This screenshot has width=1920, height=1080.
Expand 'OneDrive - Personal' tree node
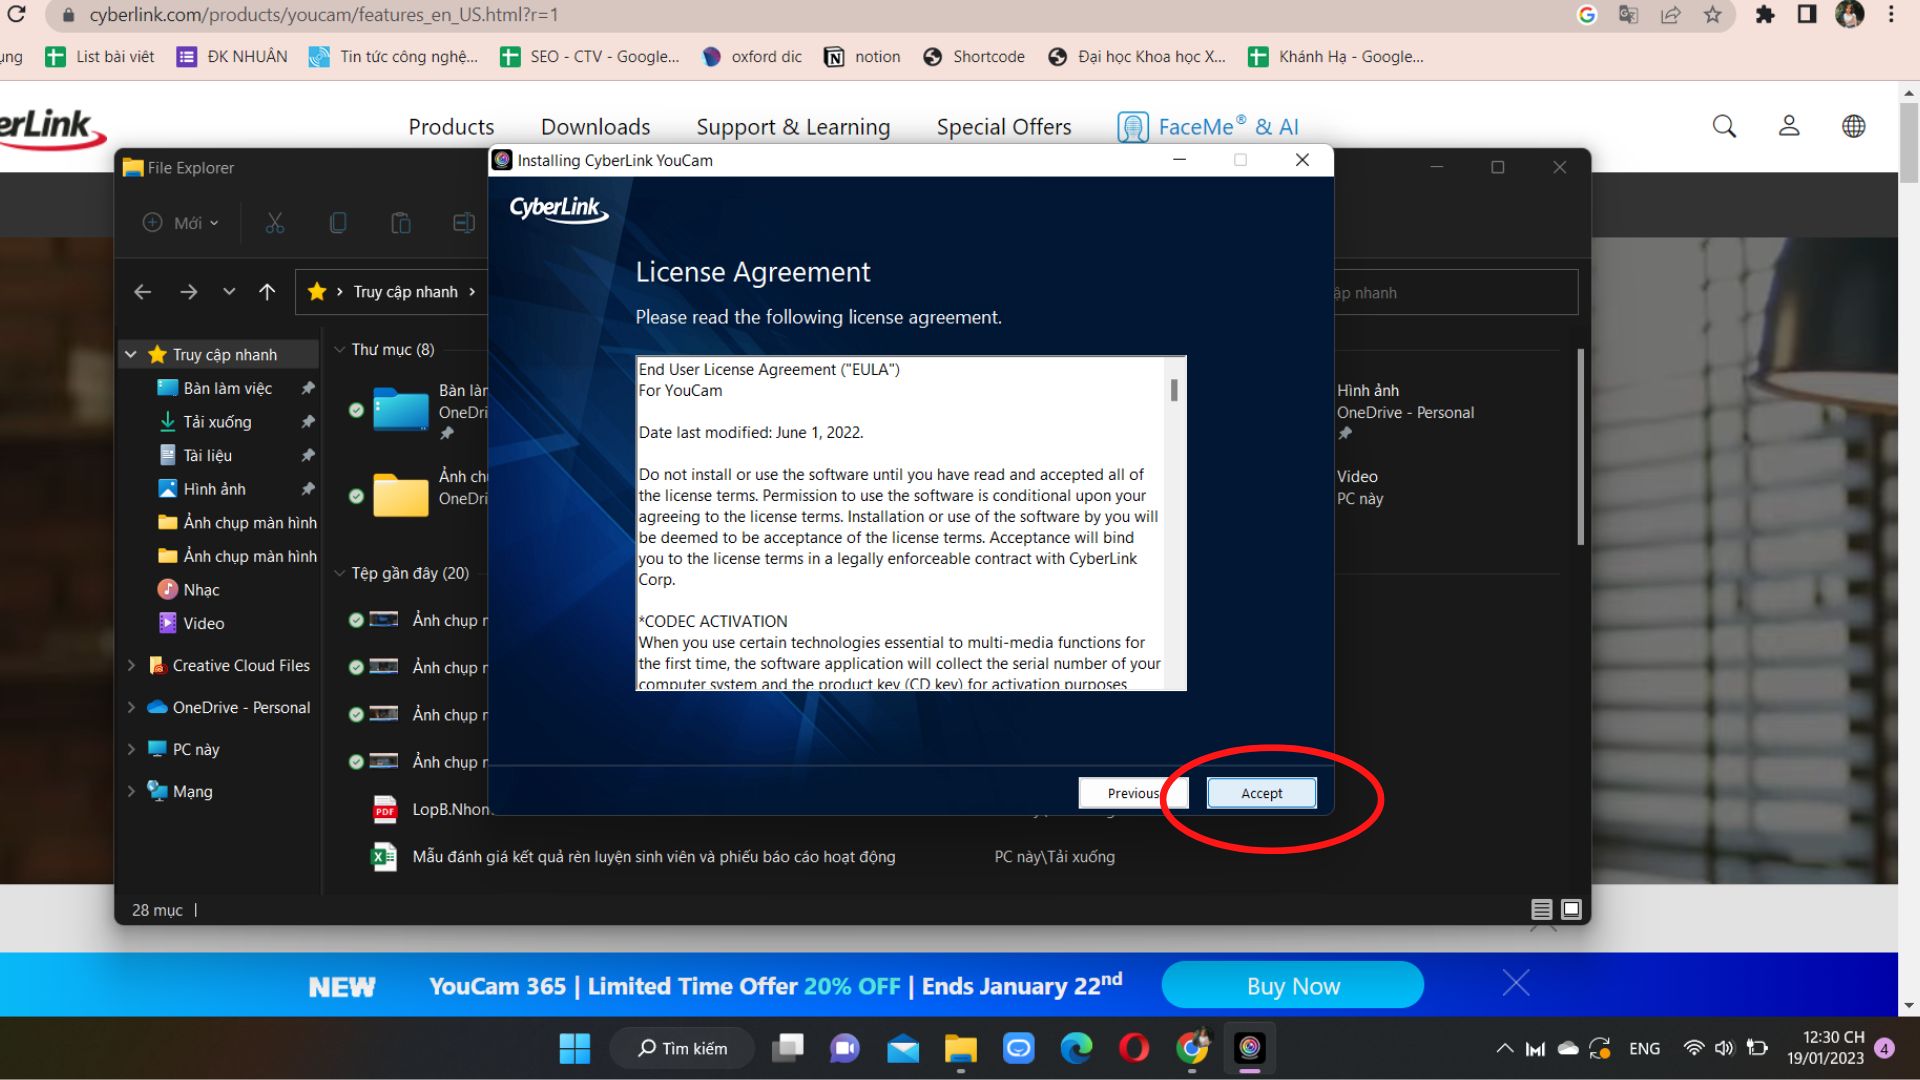[131, 707]
